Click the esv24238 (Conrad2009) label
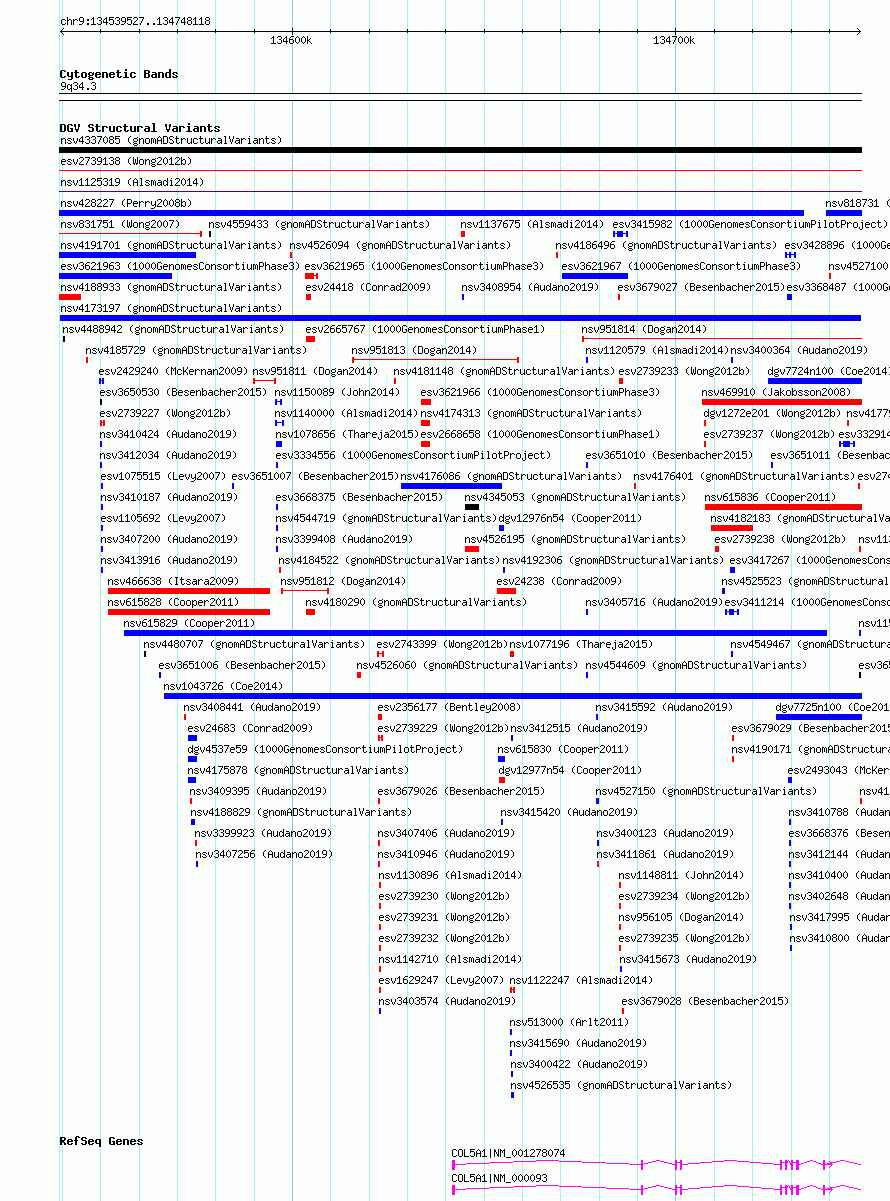This screenshot has width=890, height=1201. point(559,581)
